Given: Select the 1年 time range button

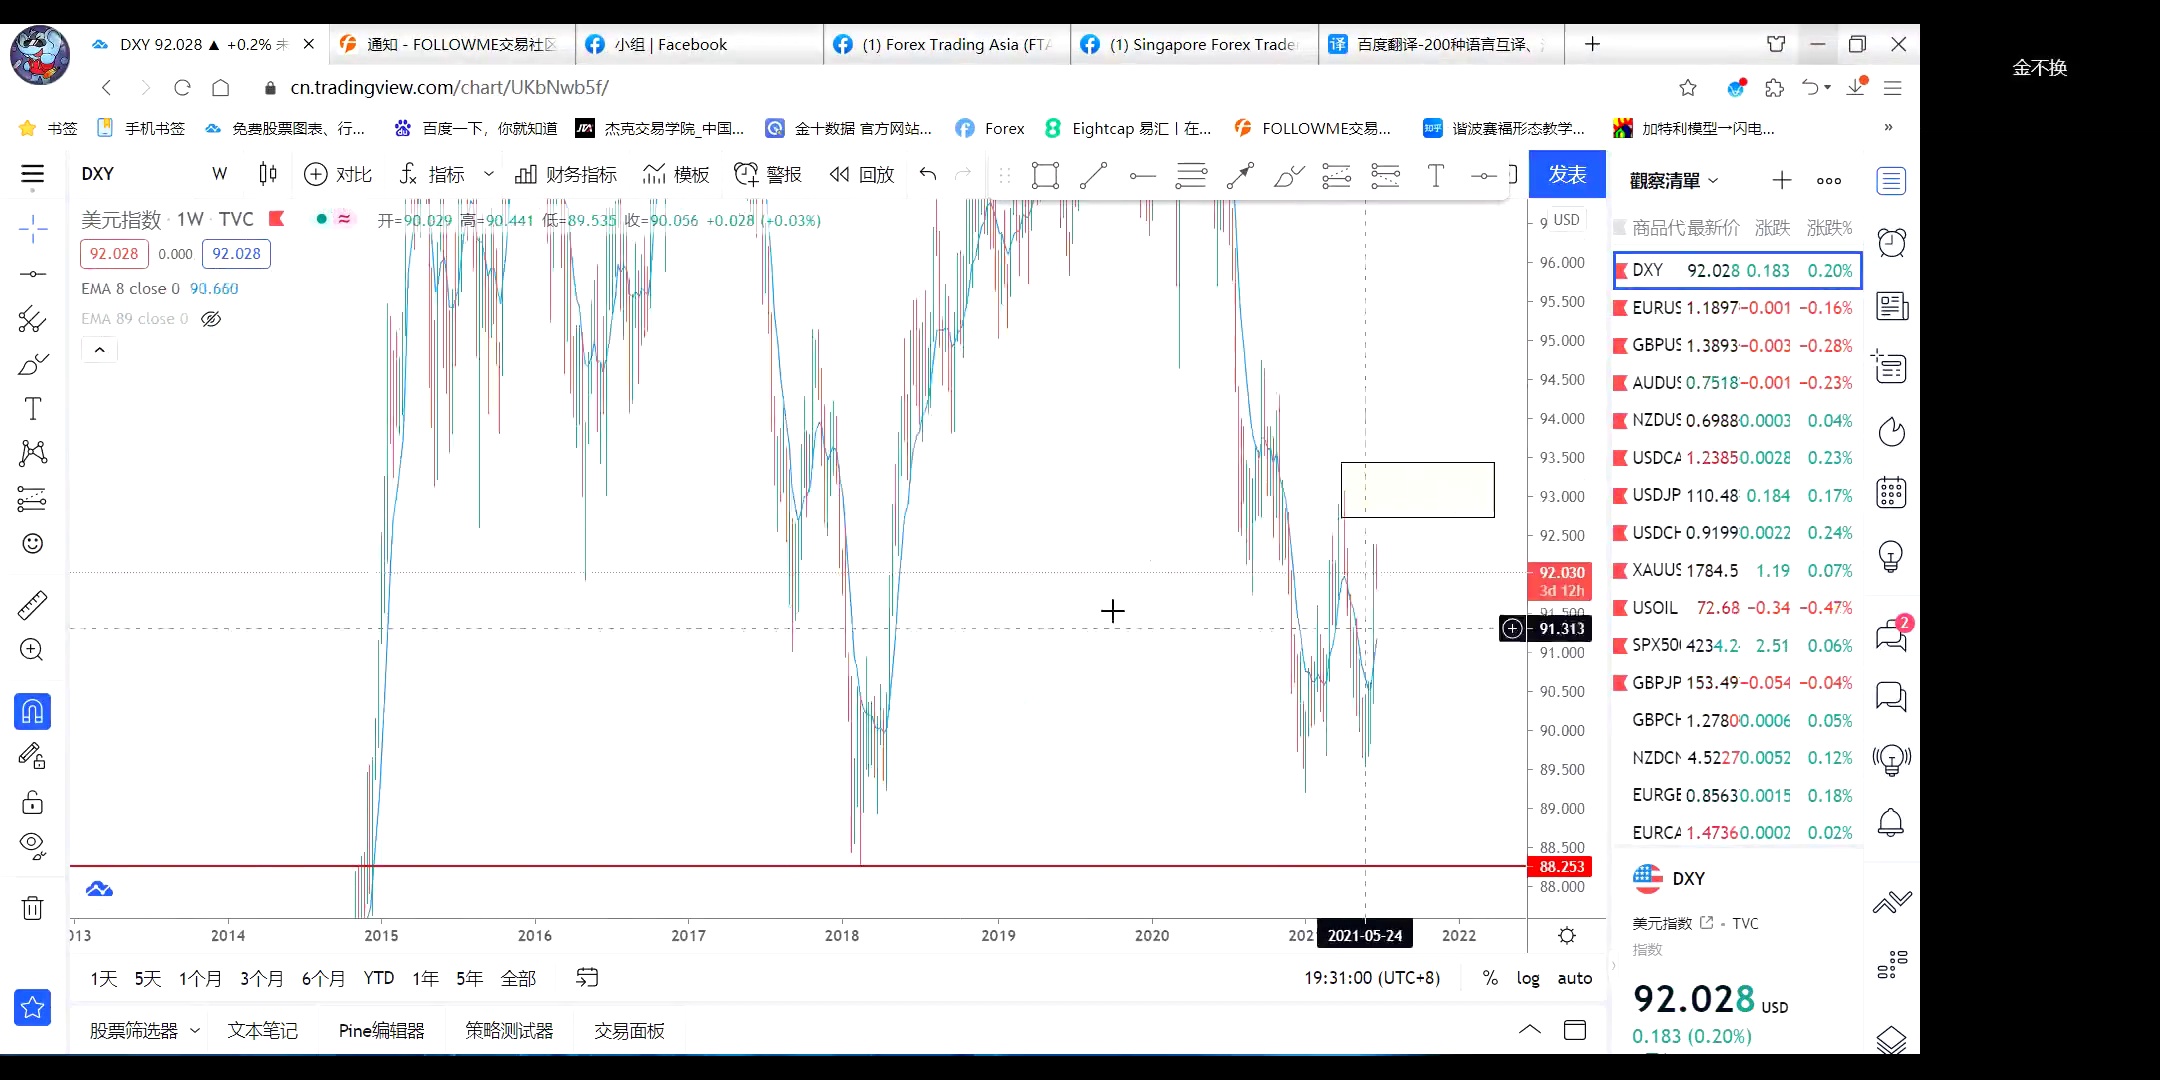Looking at the screenshot, I should point(425,978).
